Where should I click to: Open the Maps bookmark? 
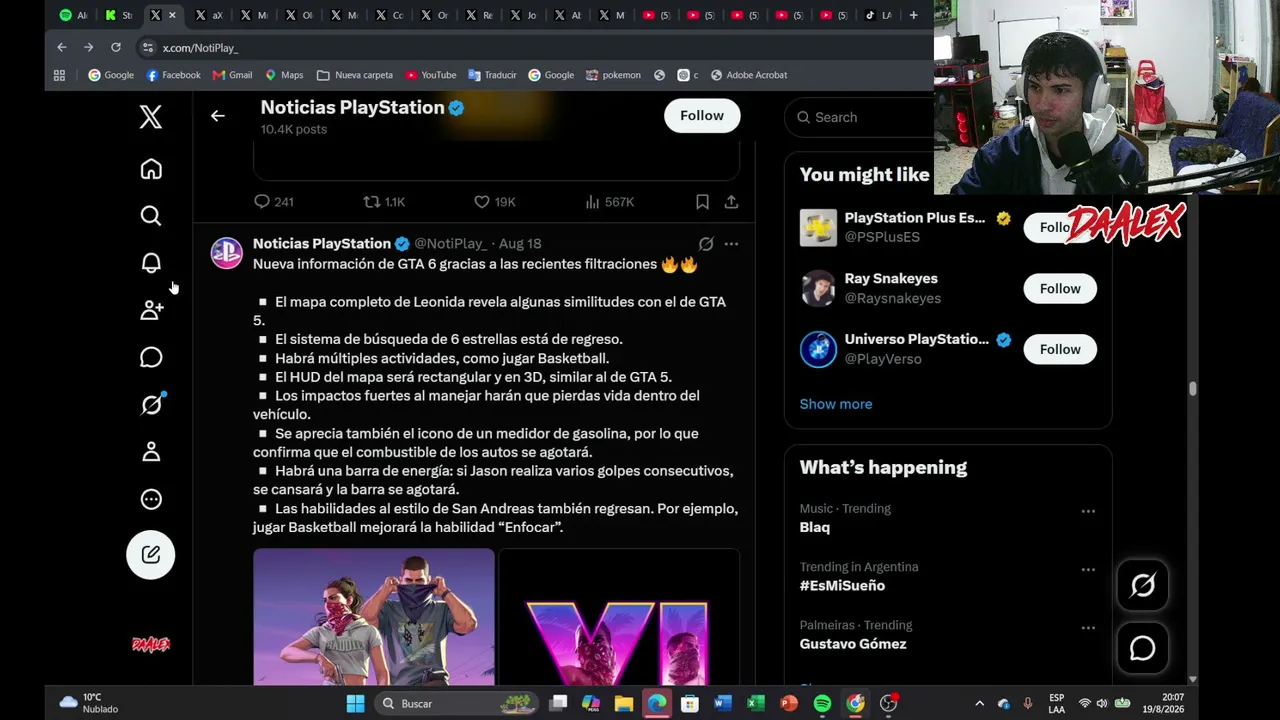point(284,75)
